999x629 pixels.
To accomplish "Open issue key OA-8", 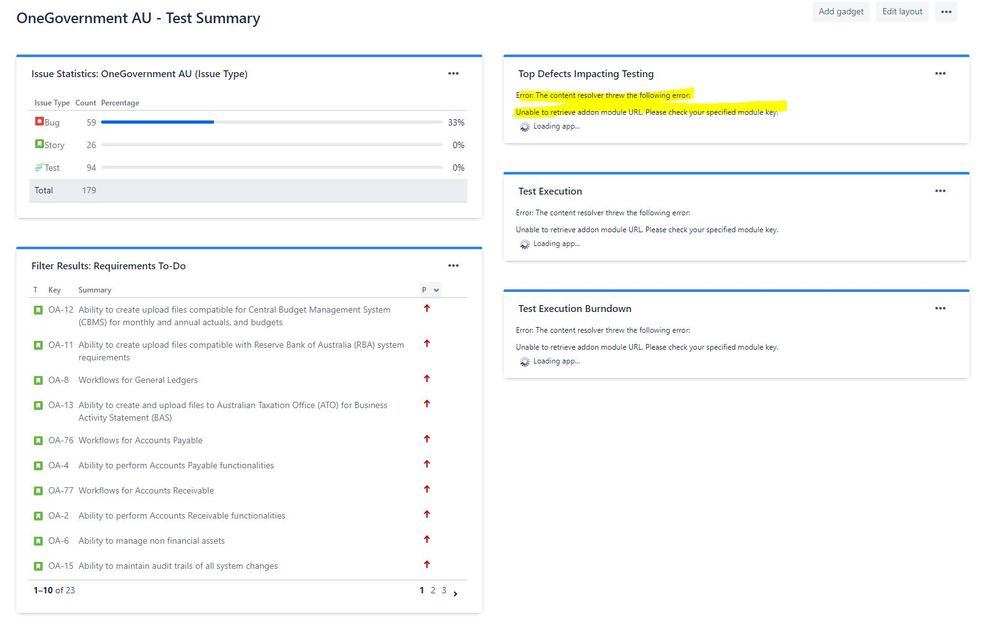I will click(58, 380).
